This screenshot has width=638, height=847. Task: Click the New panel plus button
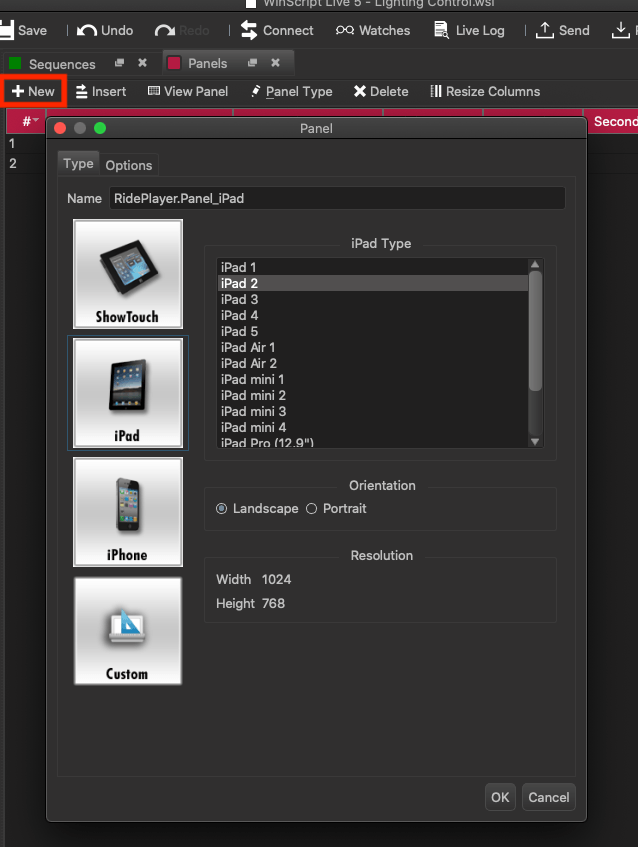pos(33,91)
